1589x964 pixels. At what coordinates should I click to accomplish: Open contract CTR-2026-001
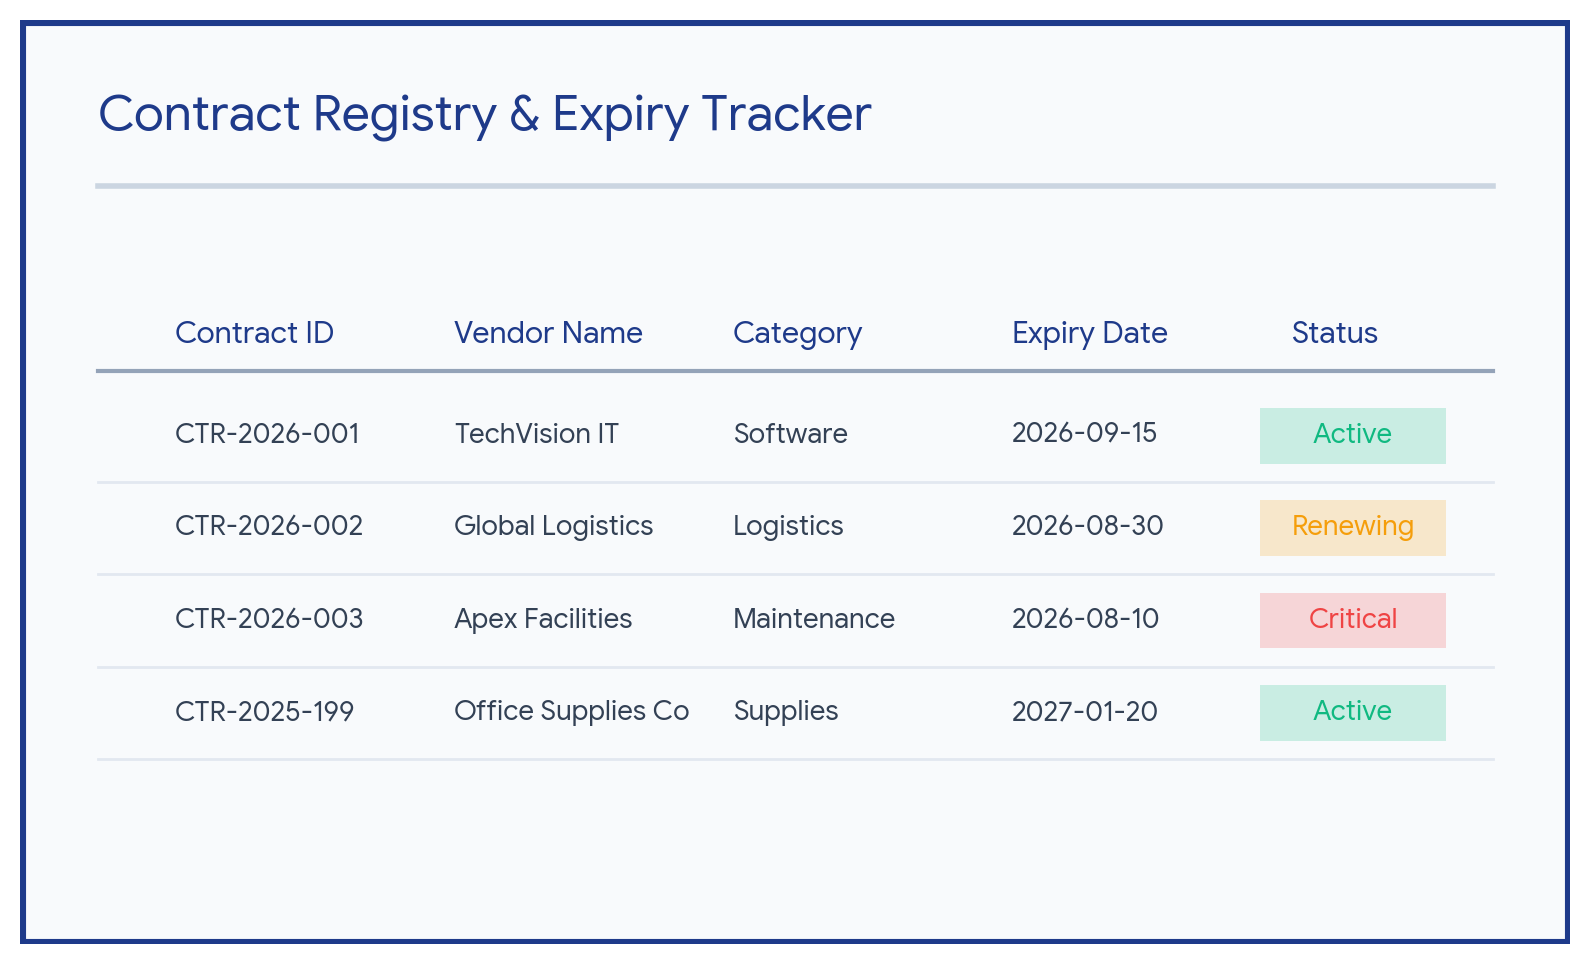coord(267,434)
